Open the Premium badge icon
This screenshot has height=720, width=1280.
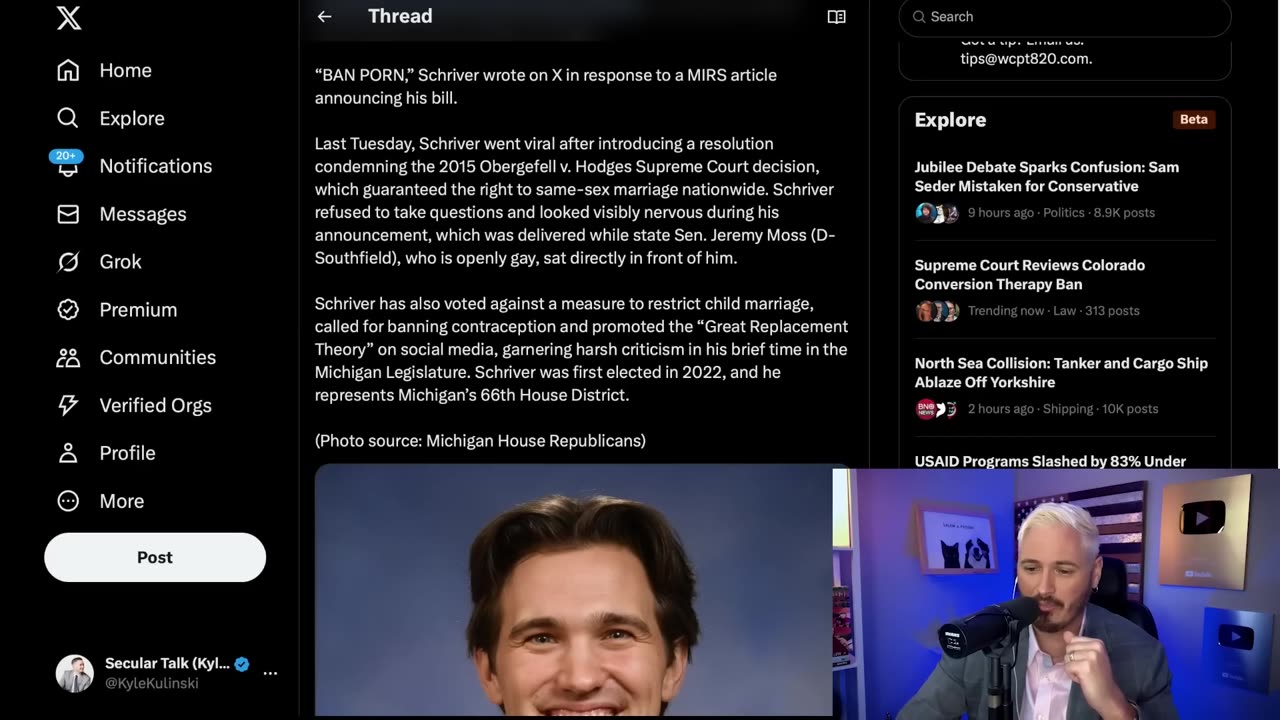(68, 310)
